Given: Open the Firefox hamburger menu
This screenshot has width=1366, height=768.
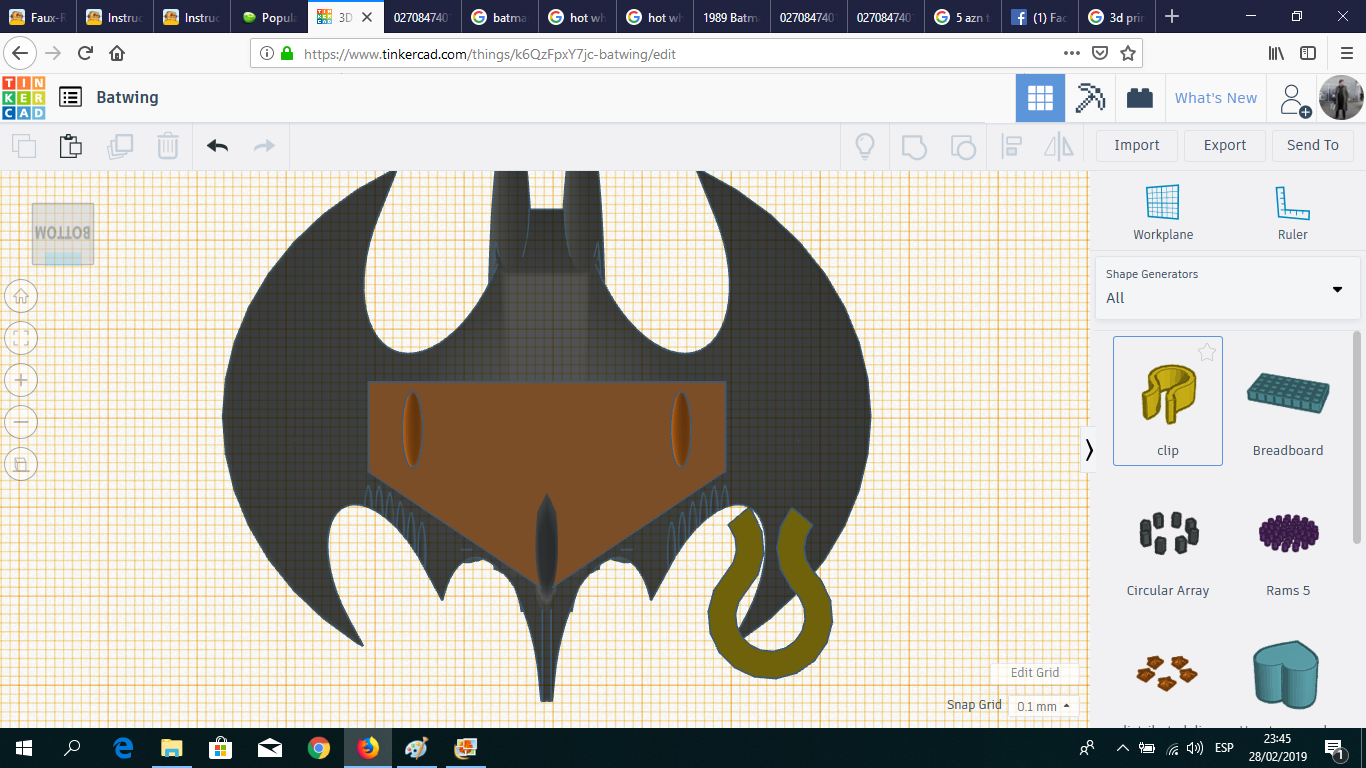Looking at the screenshot, I should (1346, 53).
